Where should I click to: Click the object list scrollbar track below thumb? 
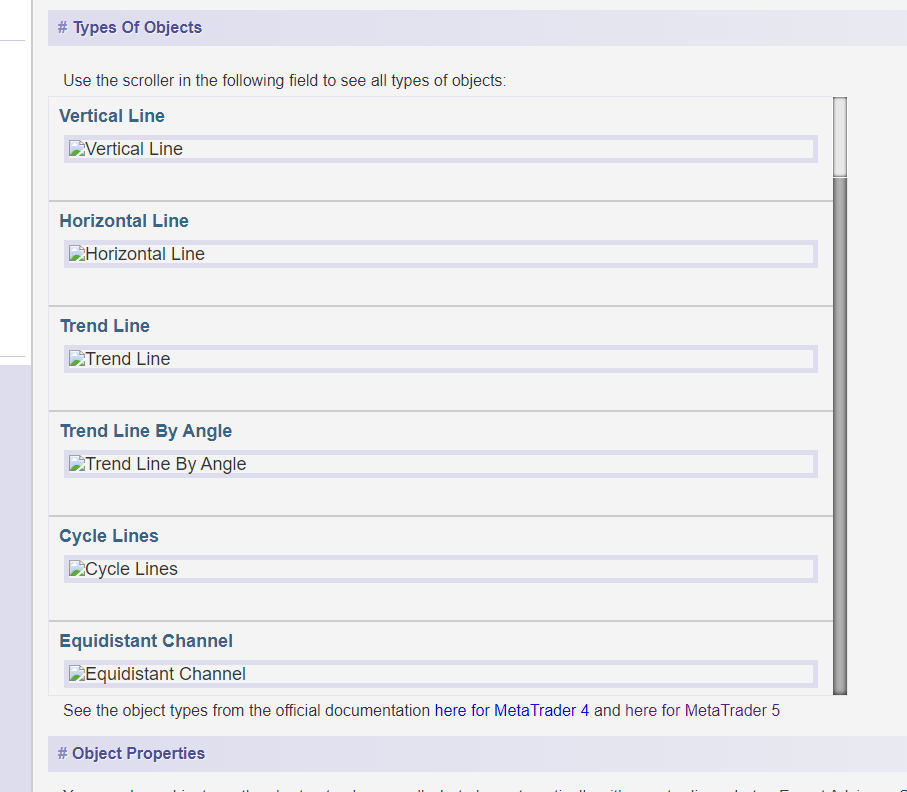coord(840,436)
